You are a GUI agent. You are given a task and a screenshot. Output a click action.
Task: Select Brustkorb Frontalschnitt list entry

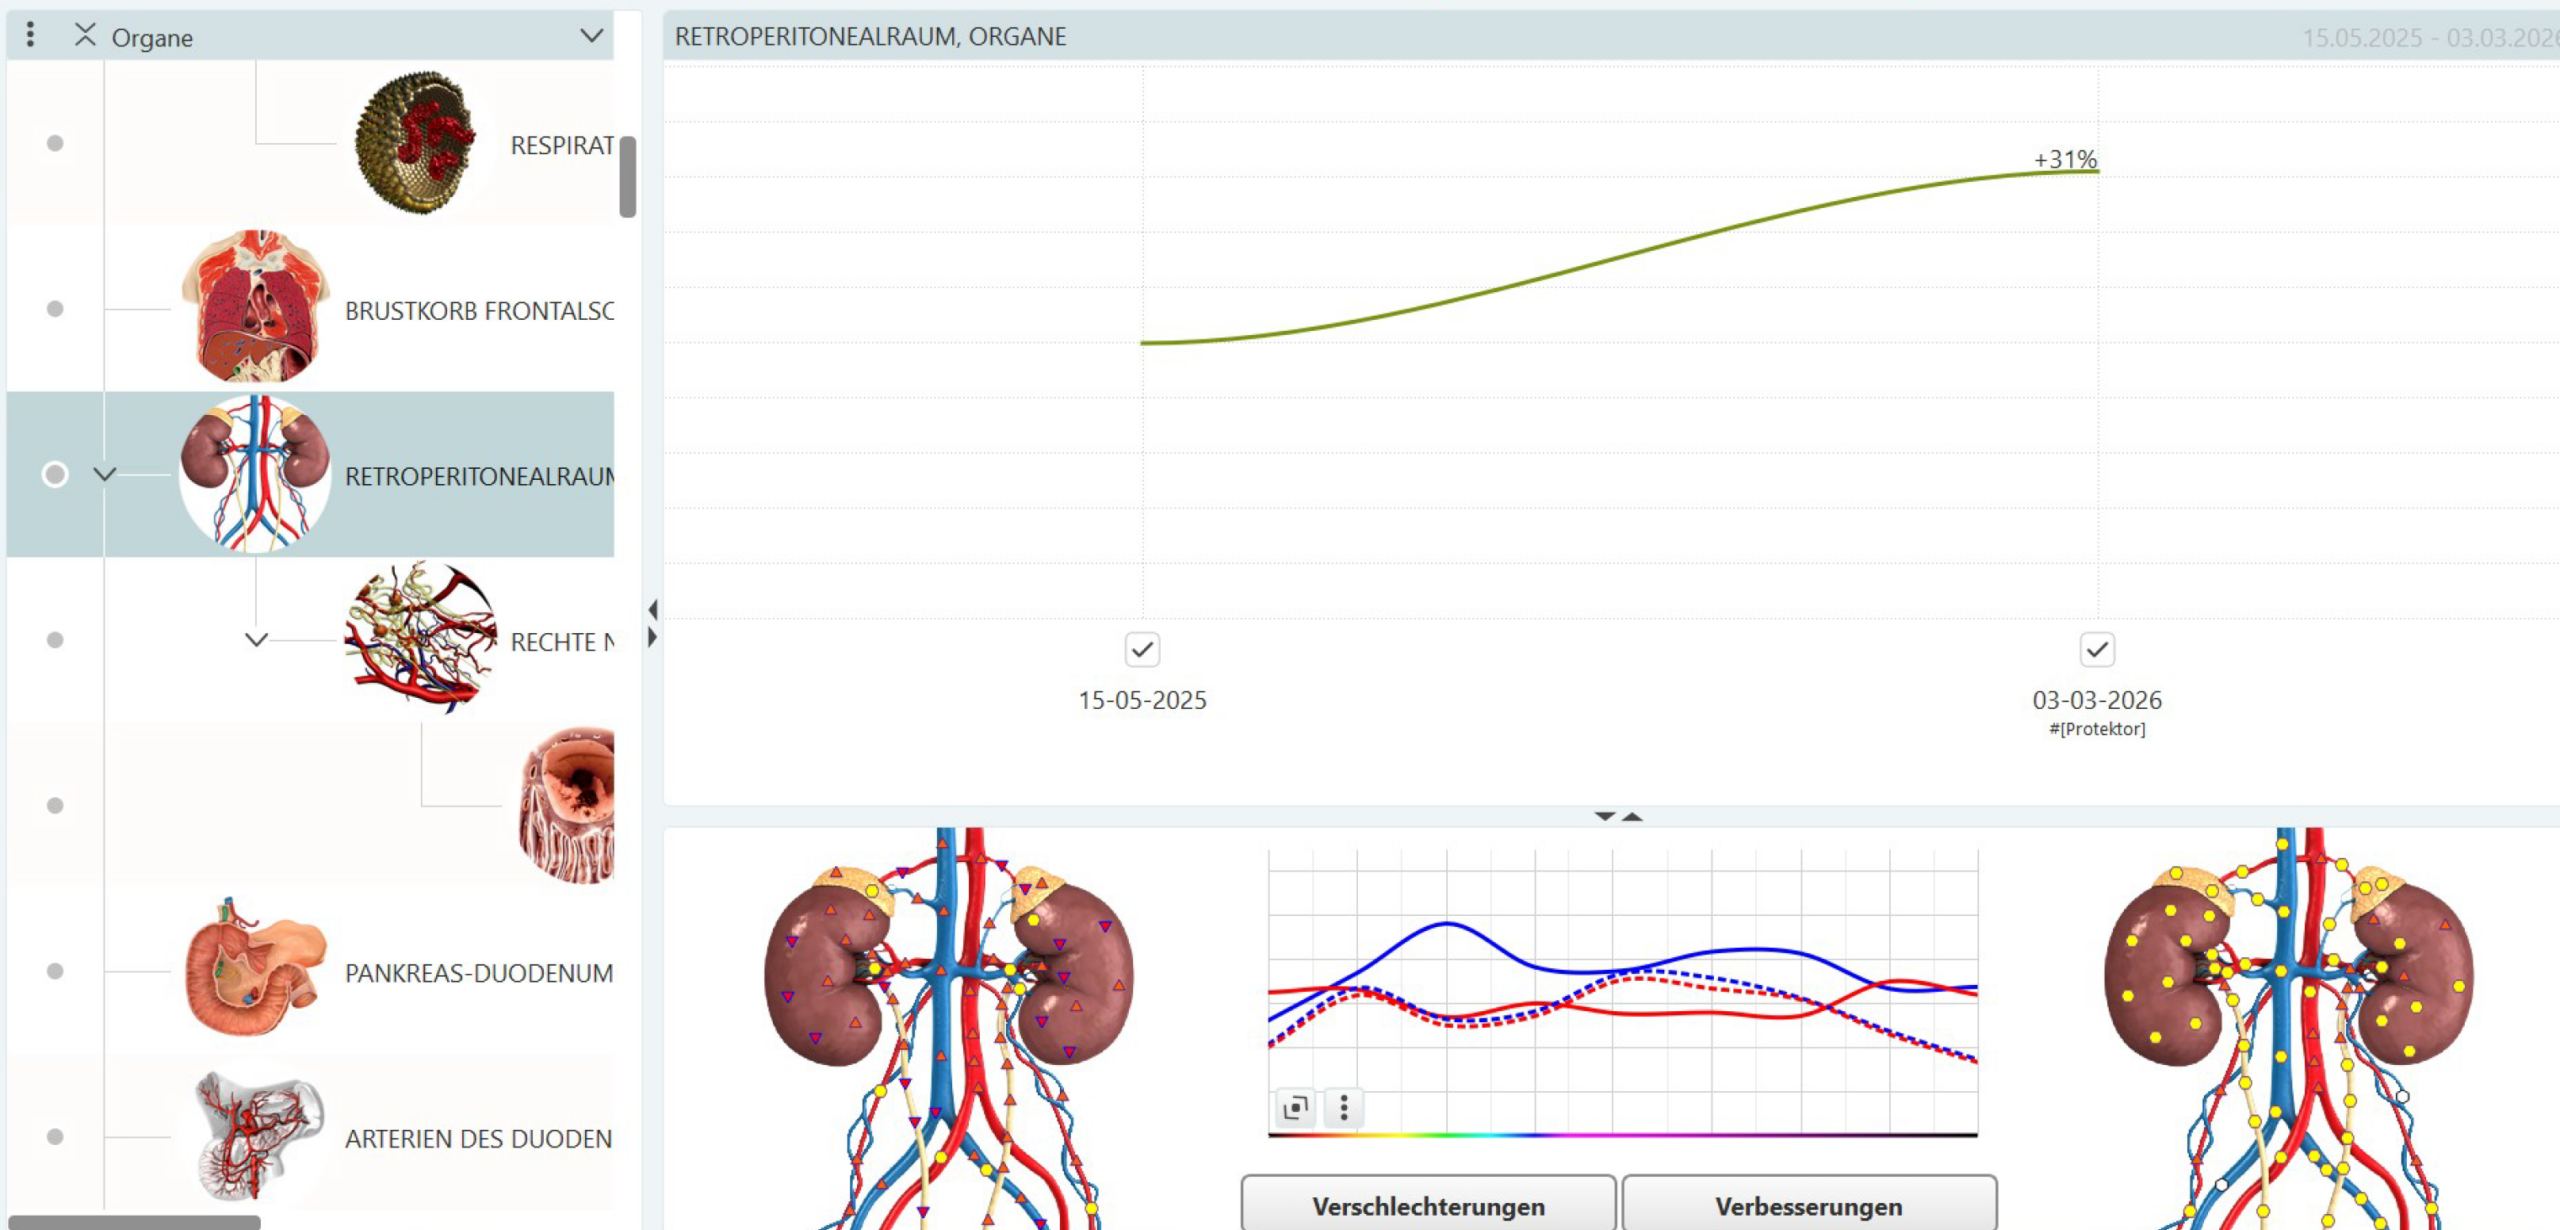[478, 310]
